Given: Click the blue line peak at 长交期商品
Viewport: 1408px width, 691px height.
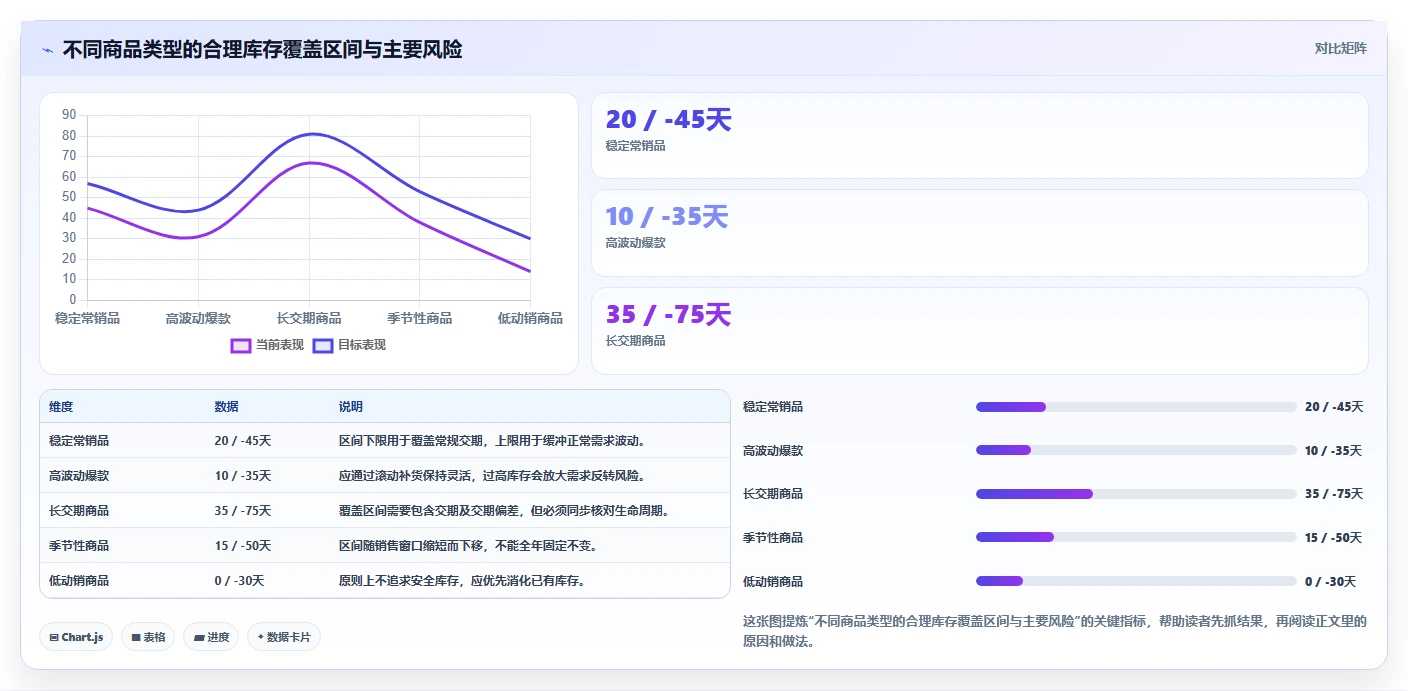Looking at the screenshot, I should point(311,134).
